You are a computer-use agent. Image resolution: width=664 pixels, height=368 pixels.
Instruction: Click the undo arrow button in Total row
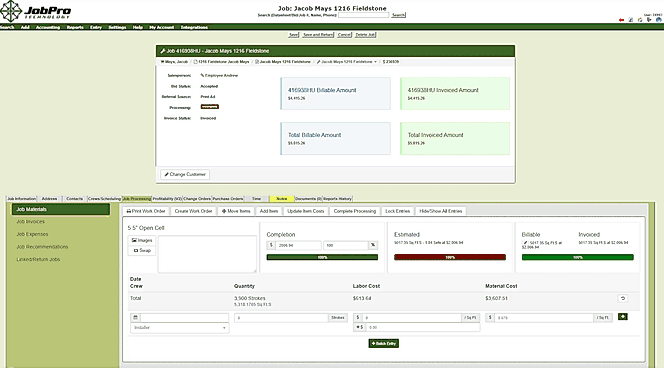coord(622,299)
